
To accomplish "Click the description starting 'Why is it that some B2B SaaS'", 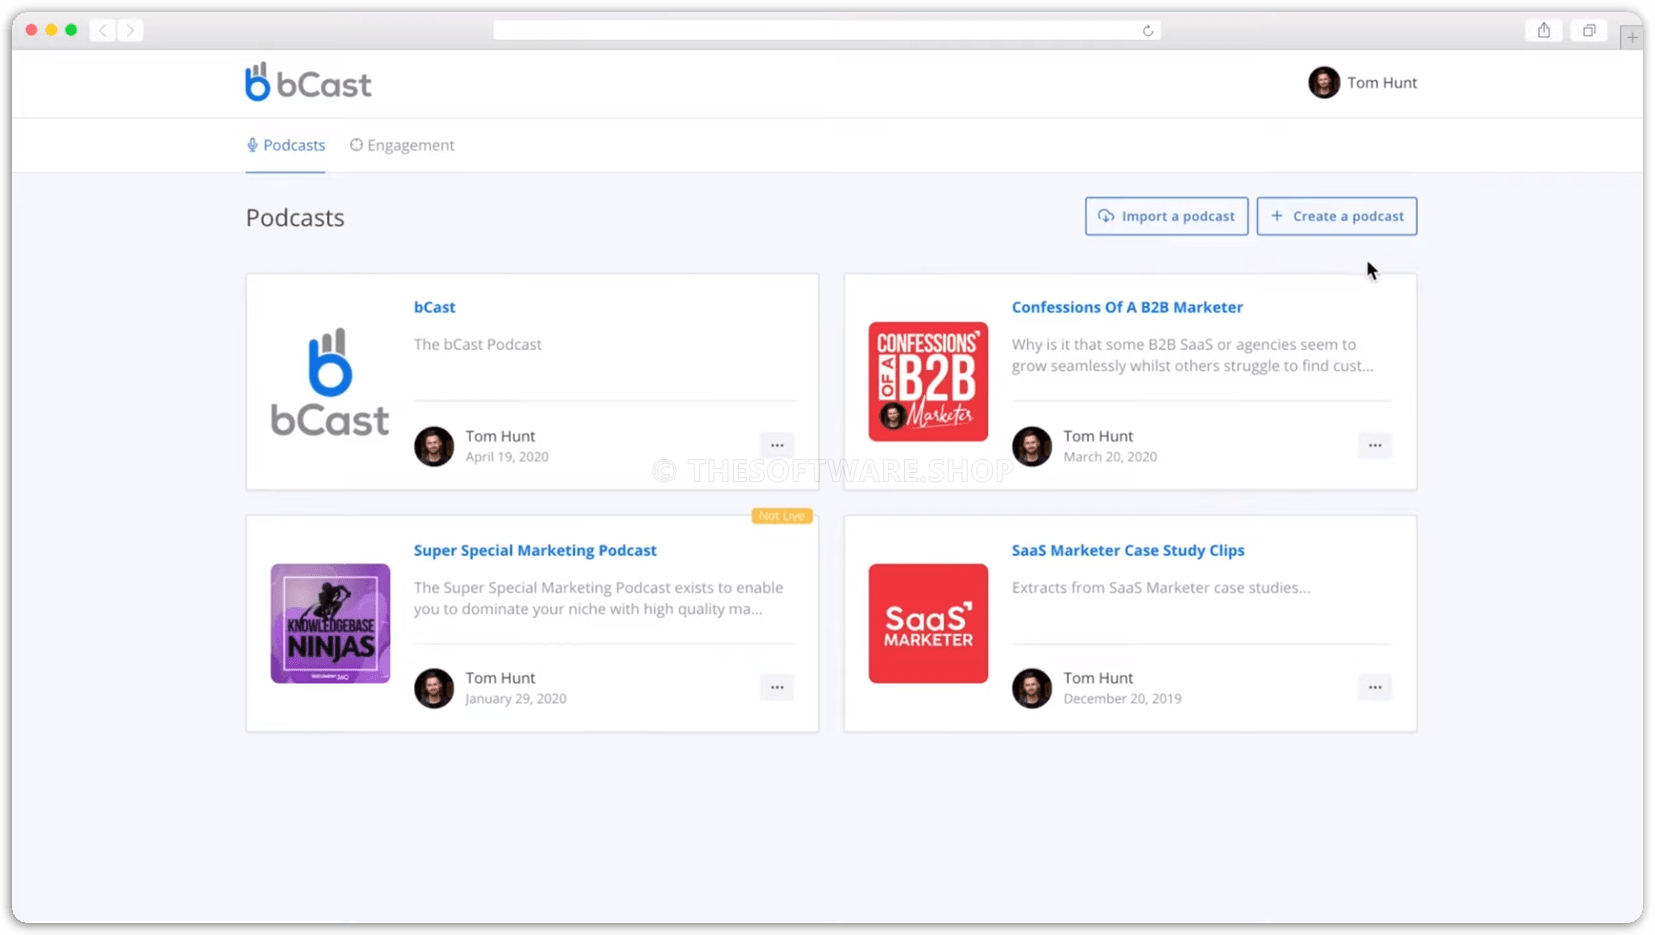I will pyautogui.click(x=1192, y=355).
